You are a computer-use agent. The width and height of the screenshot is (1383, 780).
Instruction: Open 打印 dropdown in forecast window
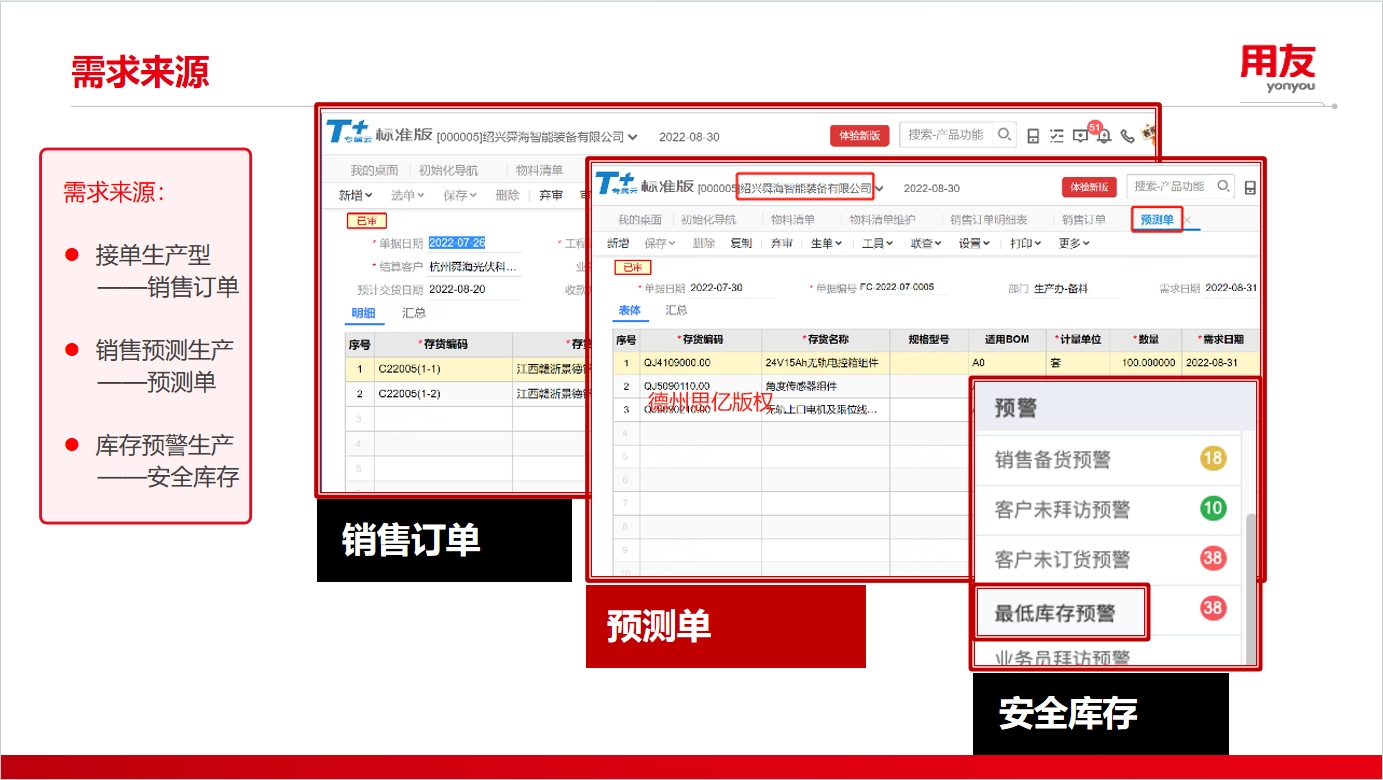coord(1025,243)
